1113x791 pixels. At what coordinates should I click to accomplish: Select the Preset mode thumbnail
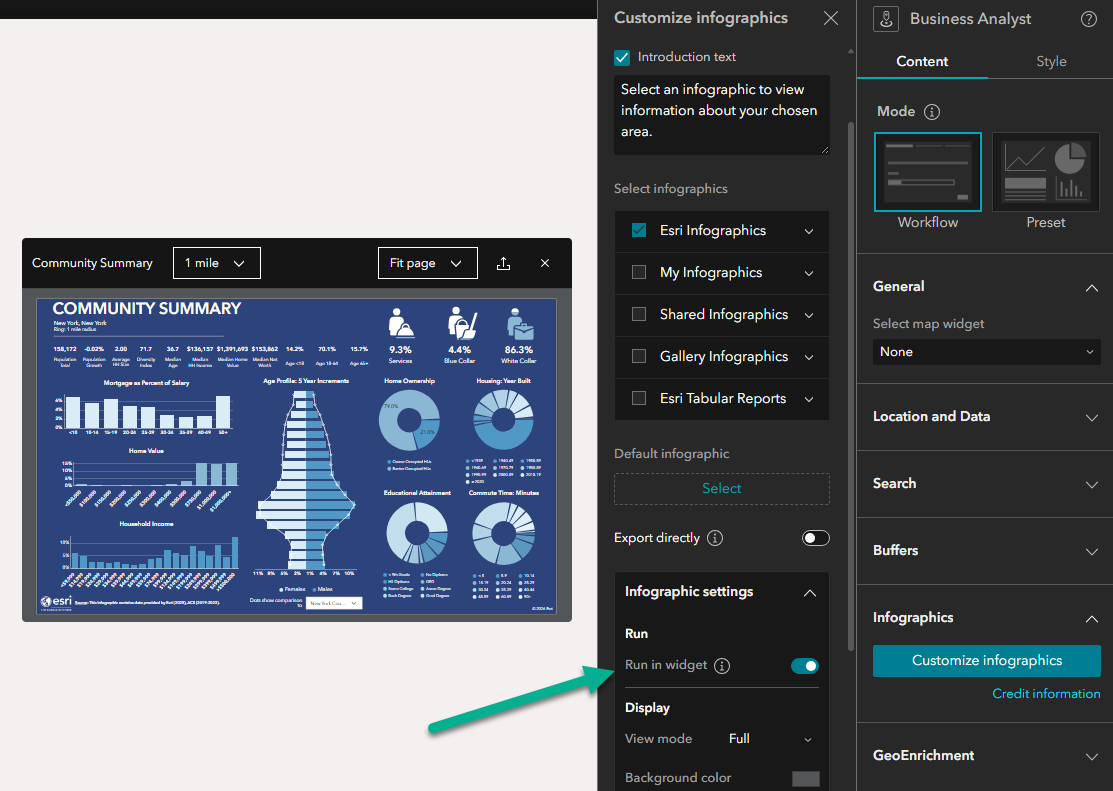pos(1046,172)
